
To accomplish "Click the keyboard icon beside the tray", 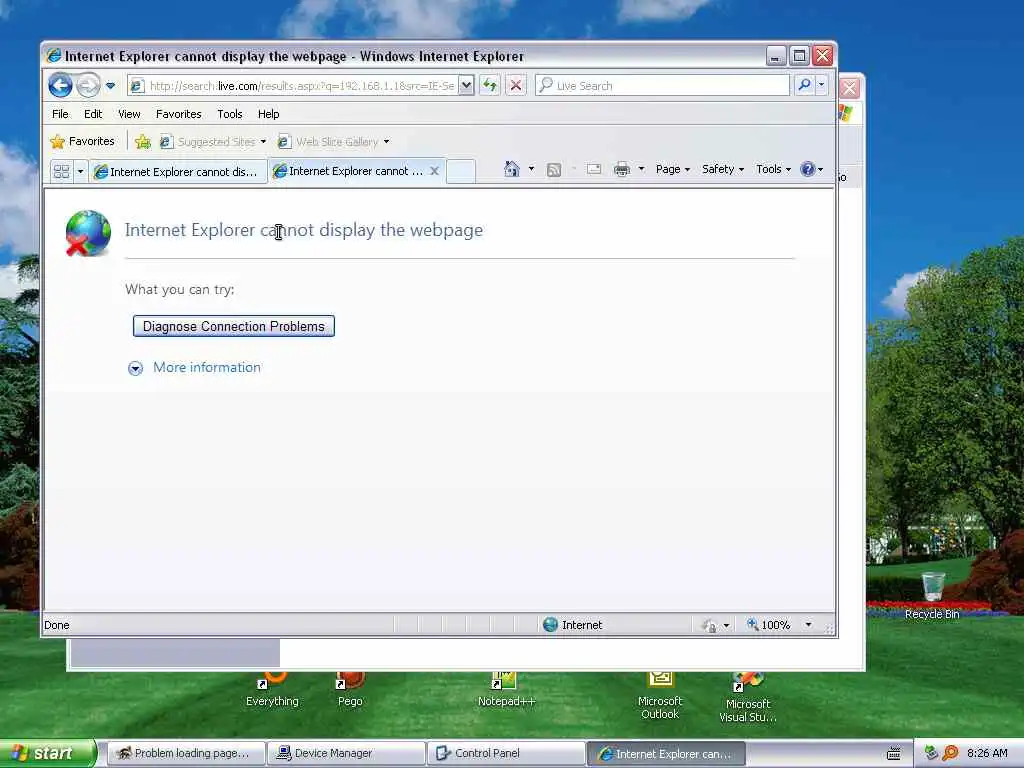I will [x=894, y=754].
